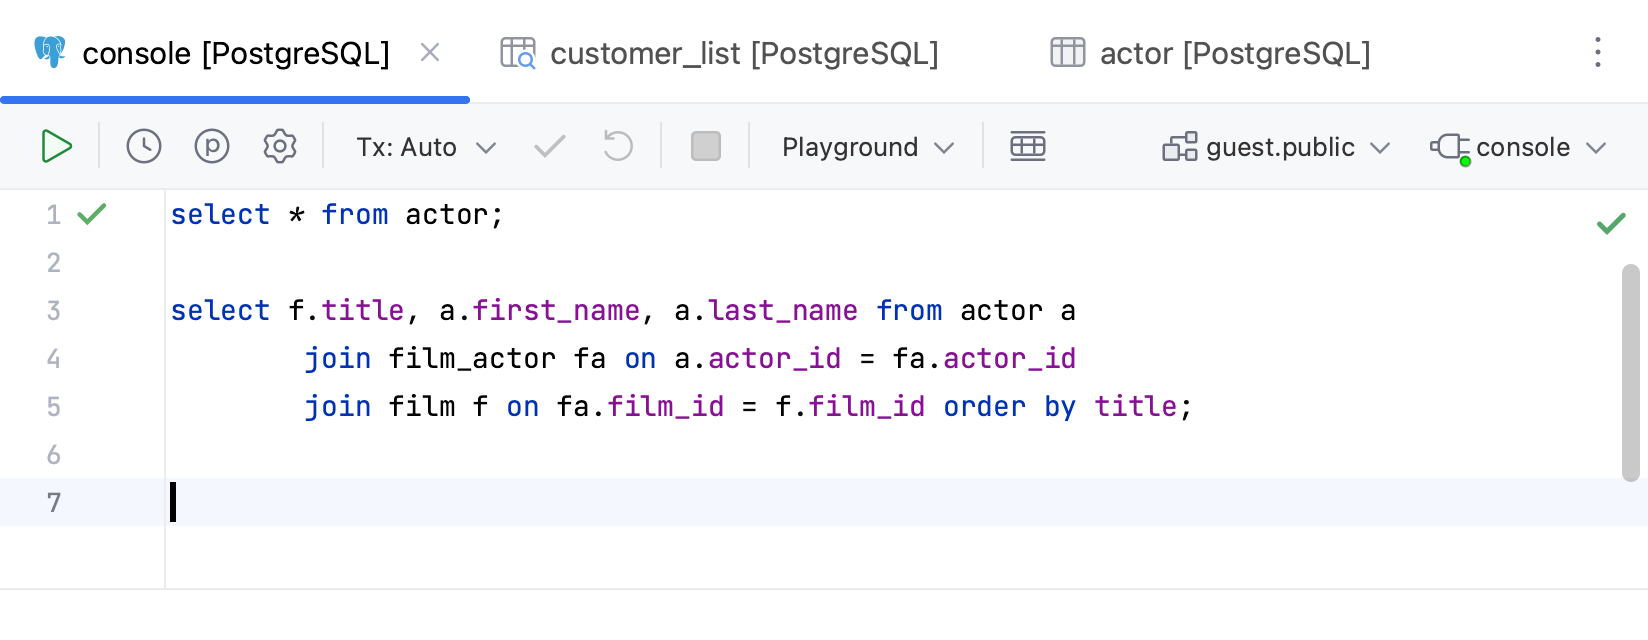The height and width of the screenshot is (640, 1648).
Task: Click the PostgreSQL elephant icon on console tab
Action: click(x=50, y=52)
